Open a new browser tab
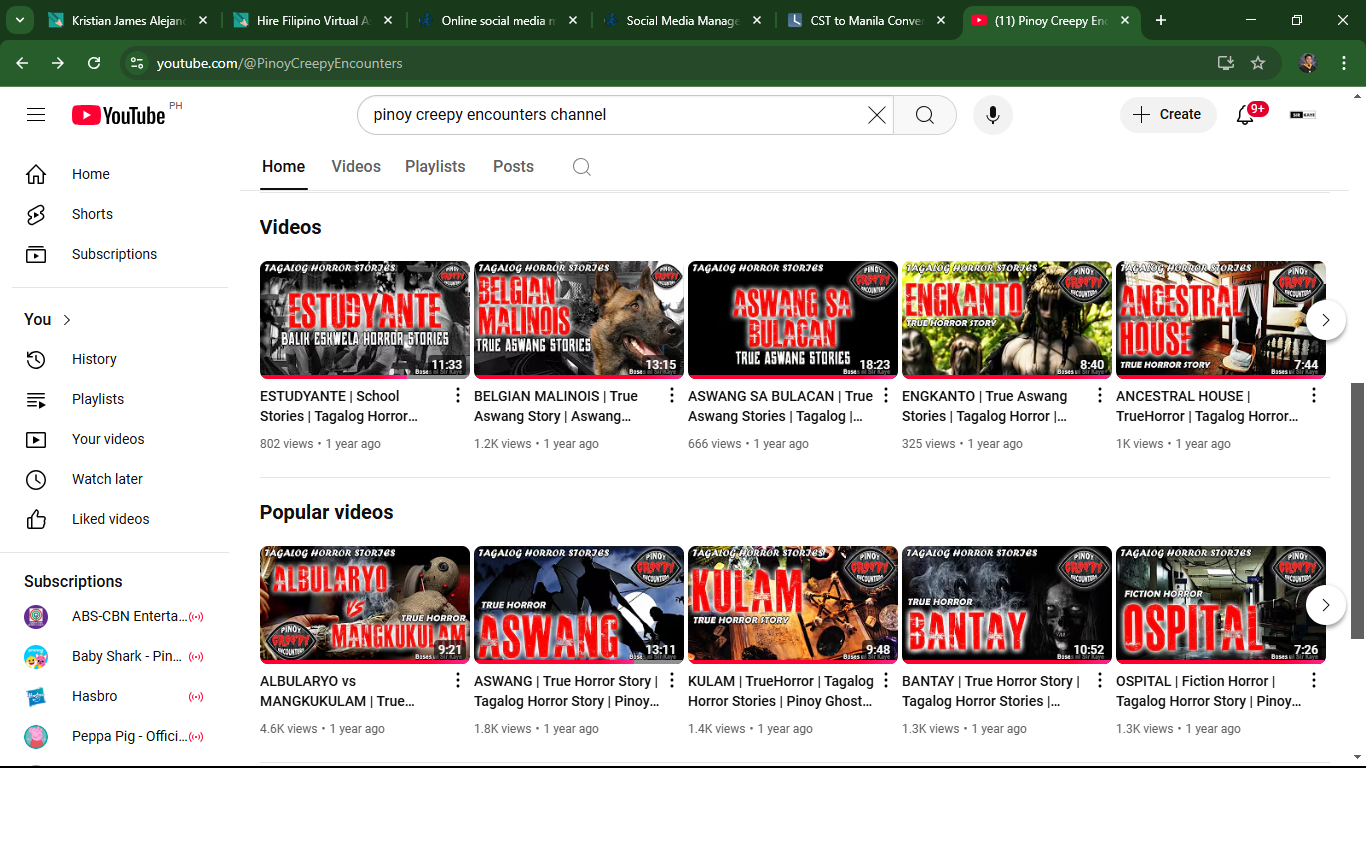The height and width of the screenshot is (866, 1366). (1161, 20)
